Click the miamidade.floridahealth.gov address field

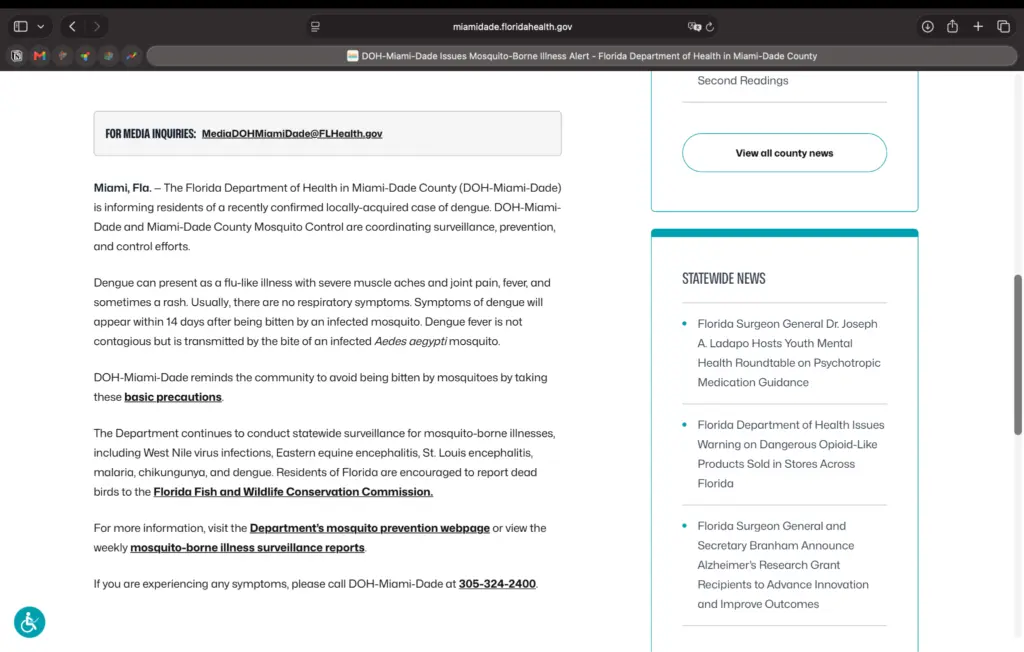pyautogui.click(x=512, y=27)
